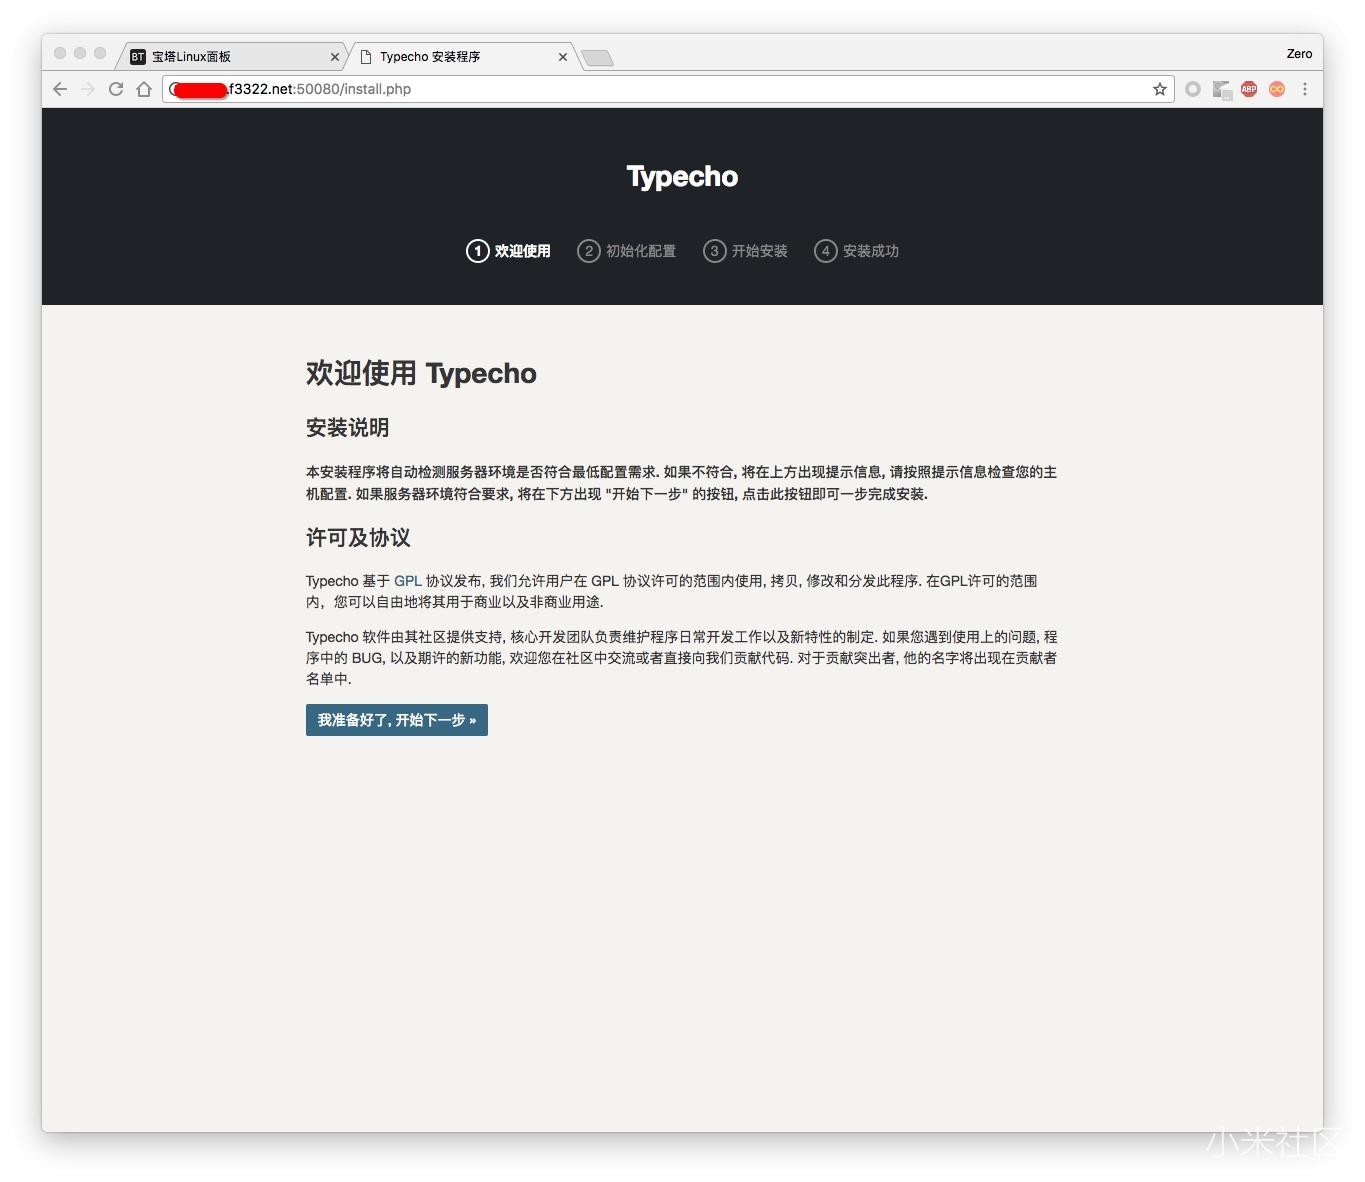Click the back navigation arrow
The height and width of the screenshot is (1182, 1365).
pos(60,89)
